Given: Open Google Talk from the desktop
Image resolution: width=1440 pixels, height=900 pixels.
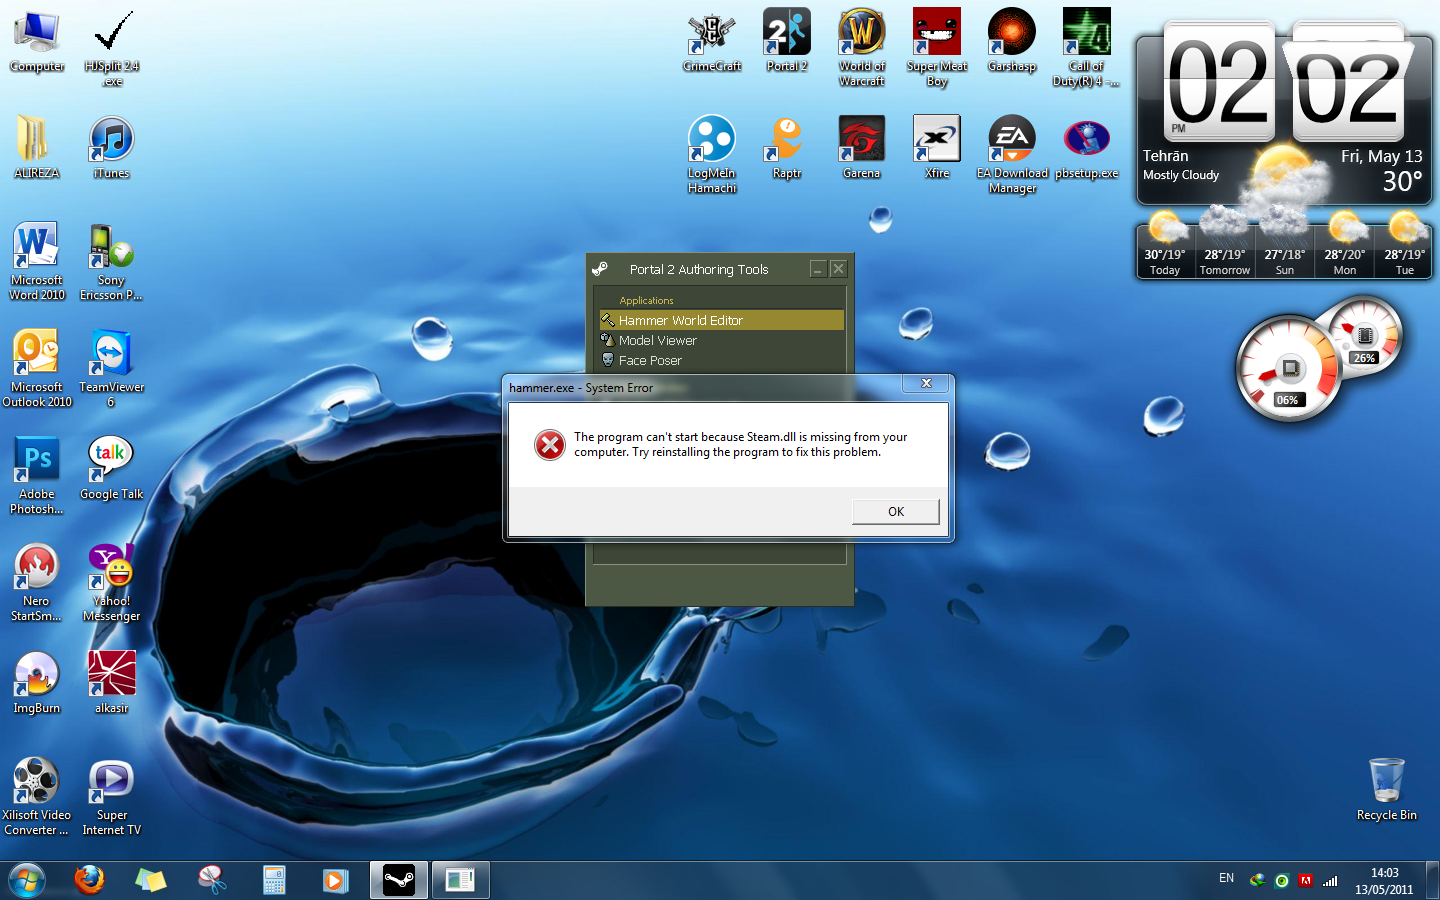Looking at the screenshot, I should 111,453.
